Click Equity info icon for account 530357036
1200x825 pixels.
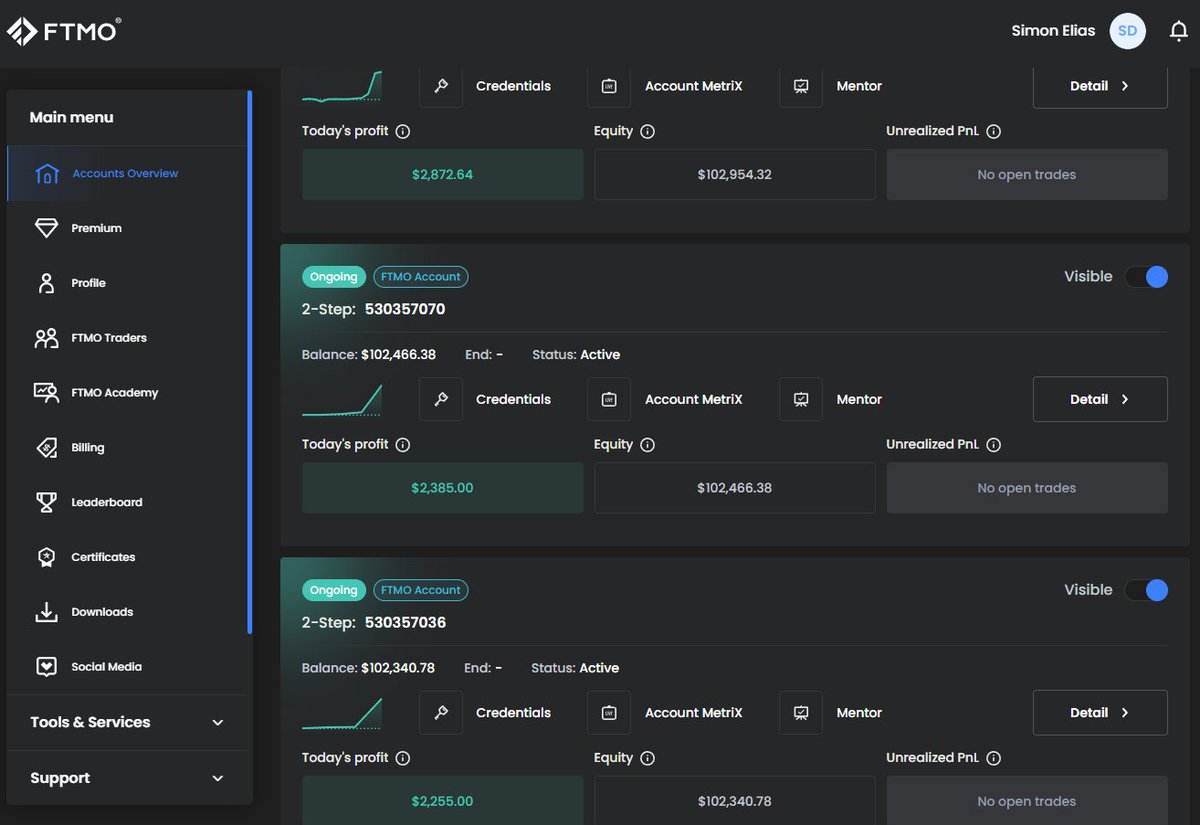pyautogui.click(x=648, y=758)
